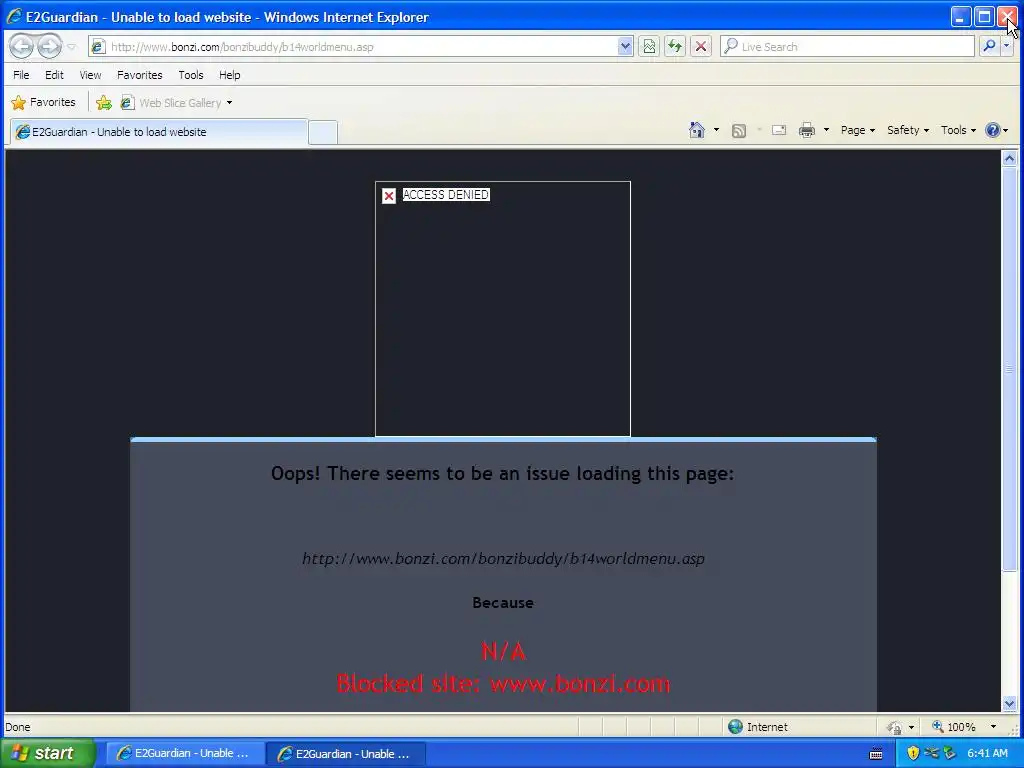Expand the Print options dropdown arrow
This screenshot has height=768, width=1024.
coord(826,130)
